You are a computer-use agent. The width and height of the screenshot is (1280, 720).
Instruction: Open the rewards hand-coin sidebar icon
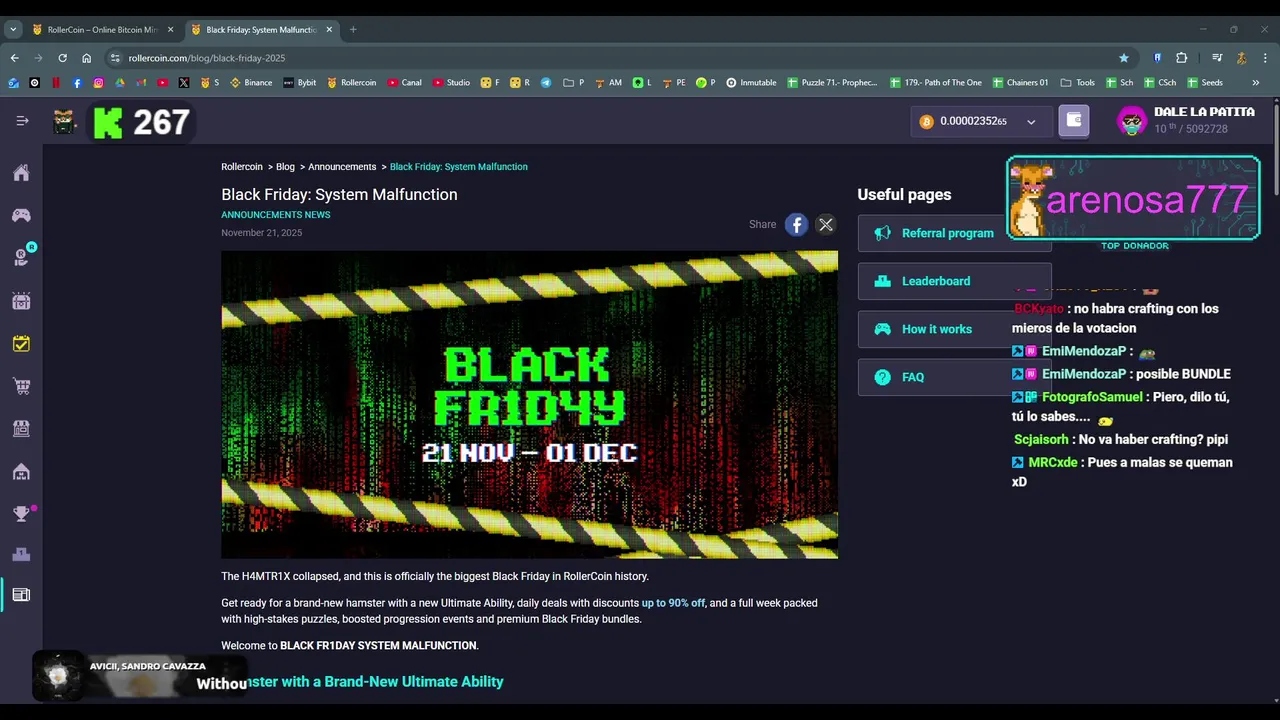(21, 258)
